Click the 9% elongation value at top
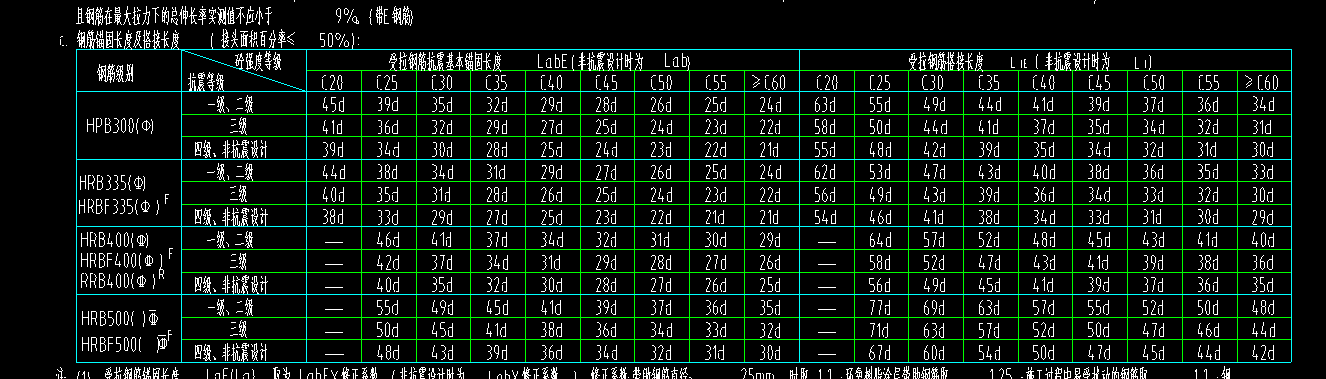 [347, 17]
